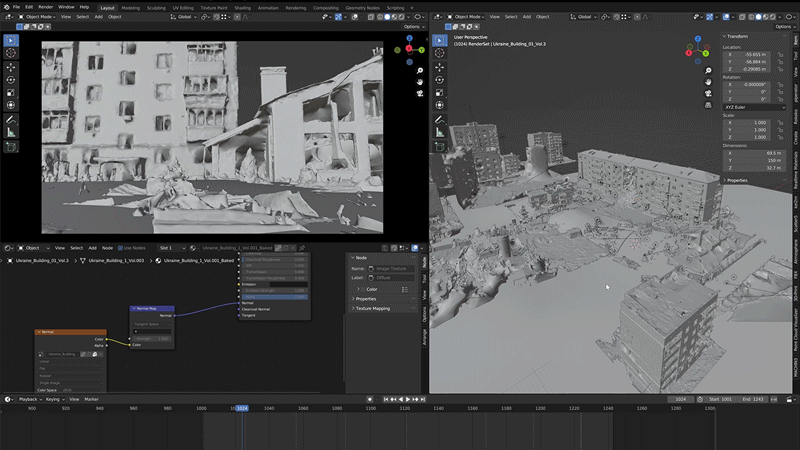This screenshot has height=450, width=800.
Task: Toggle the Location Y lock in Transform panel
Action: click(780, 62)
